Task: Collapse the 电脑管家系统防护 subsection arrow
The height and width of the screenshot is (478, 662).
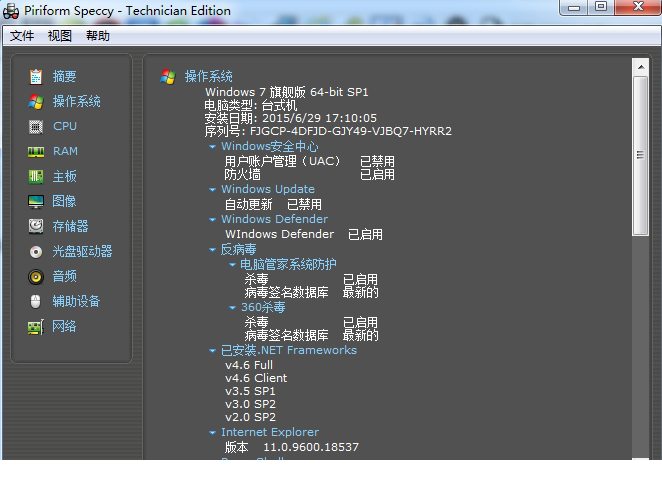Action: 232,265
